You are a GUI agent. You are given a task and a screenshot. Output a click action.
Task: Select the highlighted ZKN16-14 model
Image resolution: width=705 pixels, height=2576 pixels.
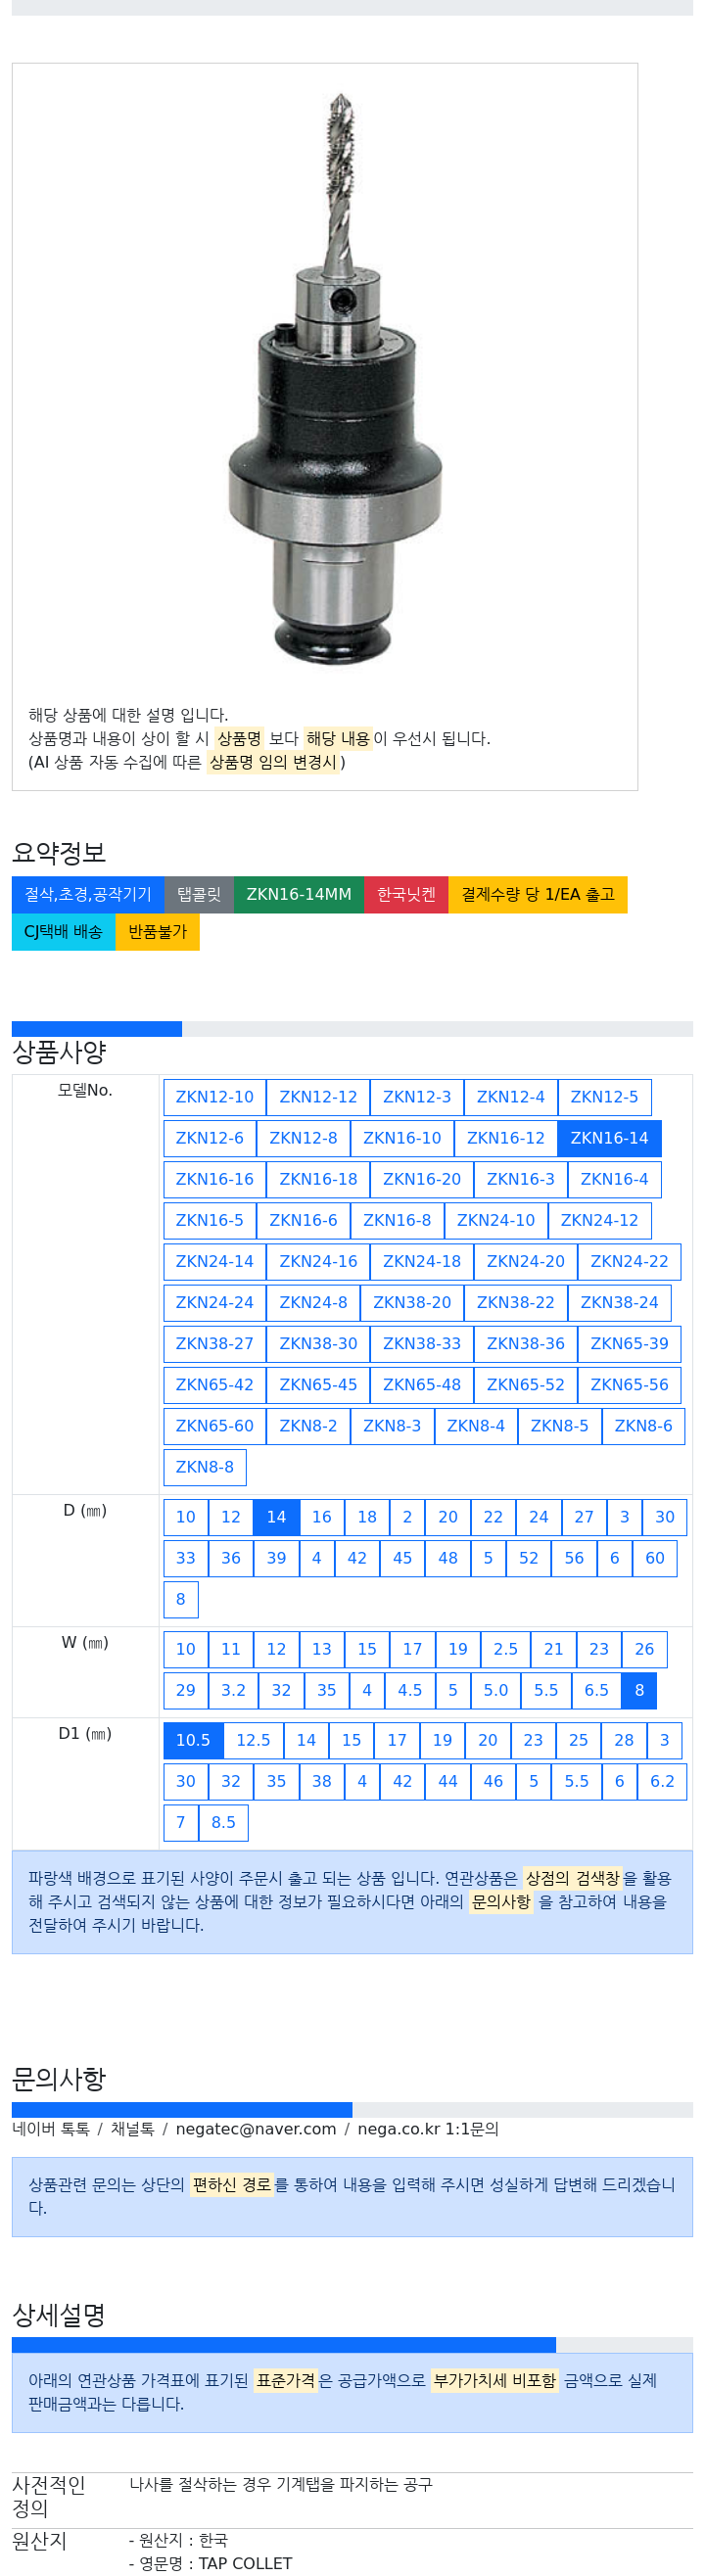609,1138
